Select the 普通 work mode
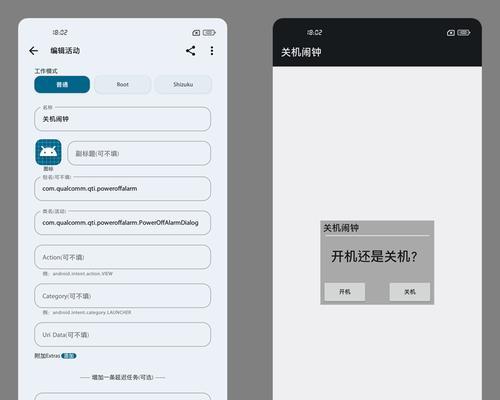500x400 pixels. pos(62,84)
